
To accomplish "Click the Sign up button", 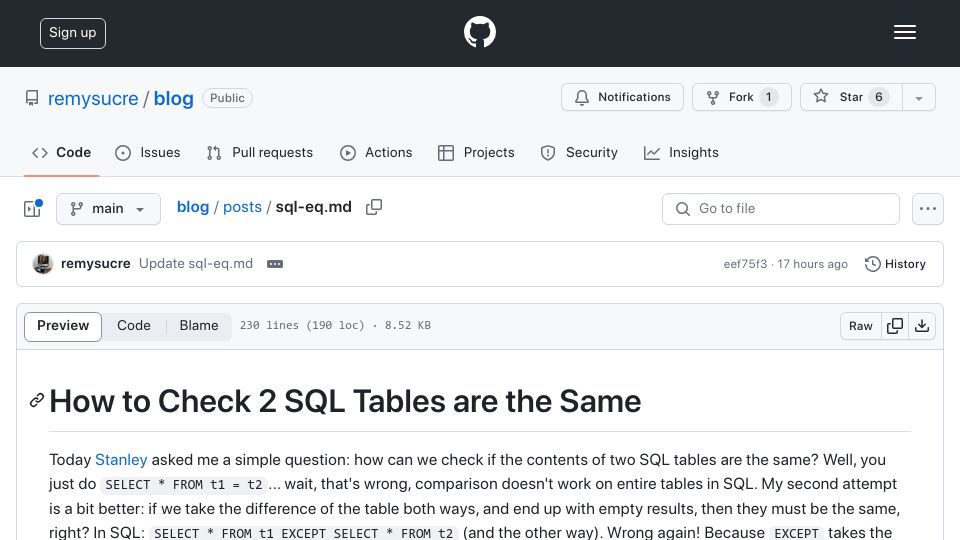I will click(x=73, y=33).
